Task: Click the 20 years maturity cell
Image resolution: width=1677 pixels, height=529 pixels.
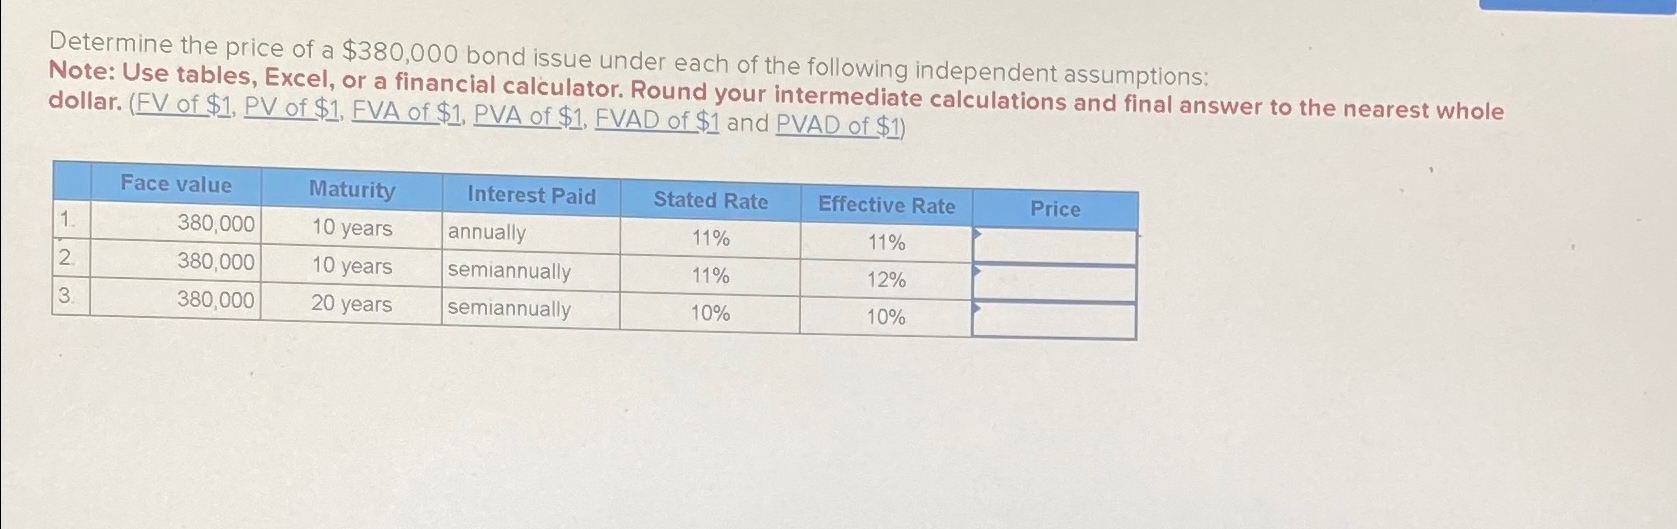Action: (x=351, y=304)
